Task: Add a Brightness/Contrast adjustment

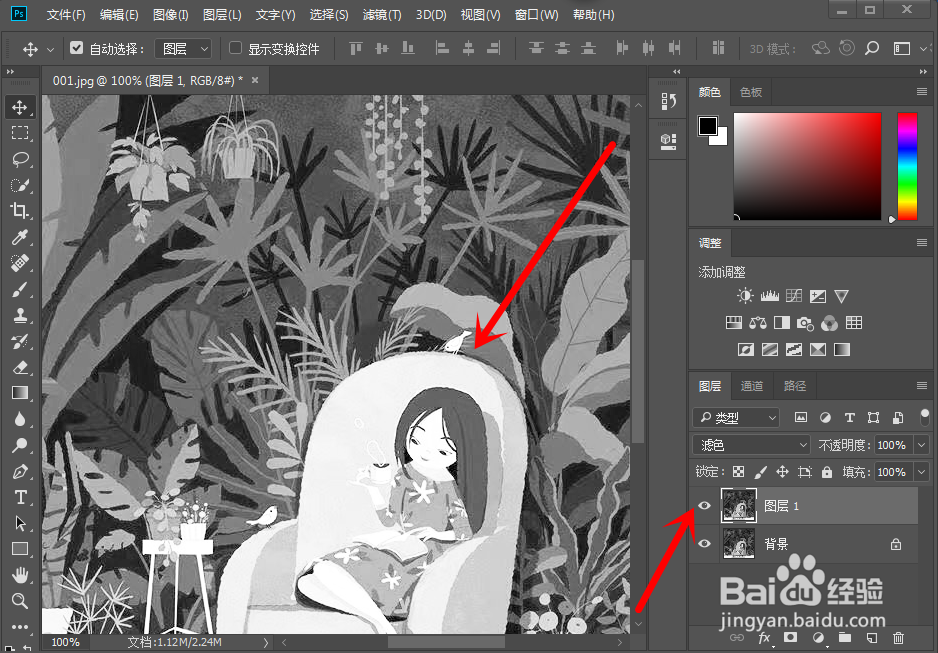Action: click(745, 296)
